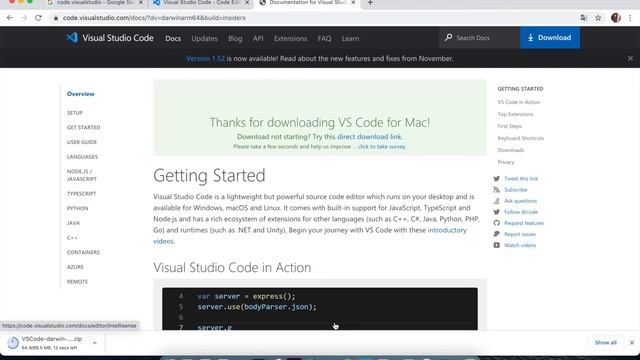
Task: Click the direct download link
Action: [369, 137]
